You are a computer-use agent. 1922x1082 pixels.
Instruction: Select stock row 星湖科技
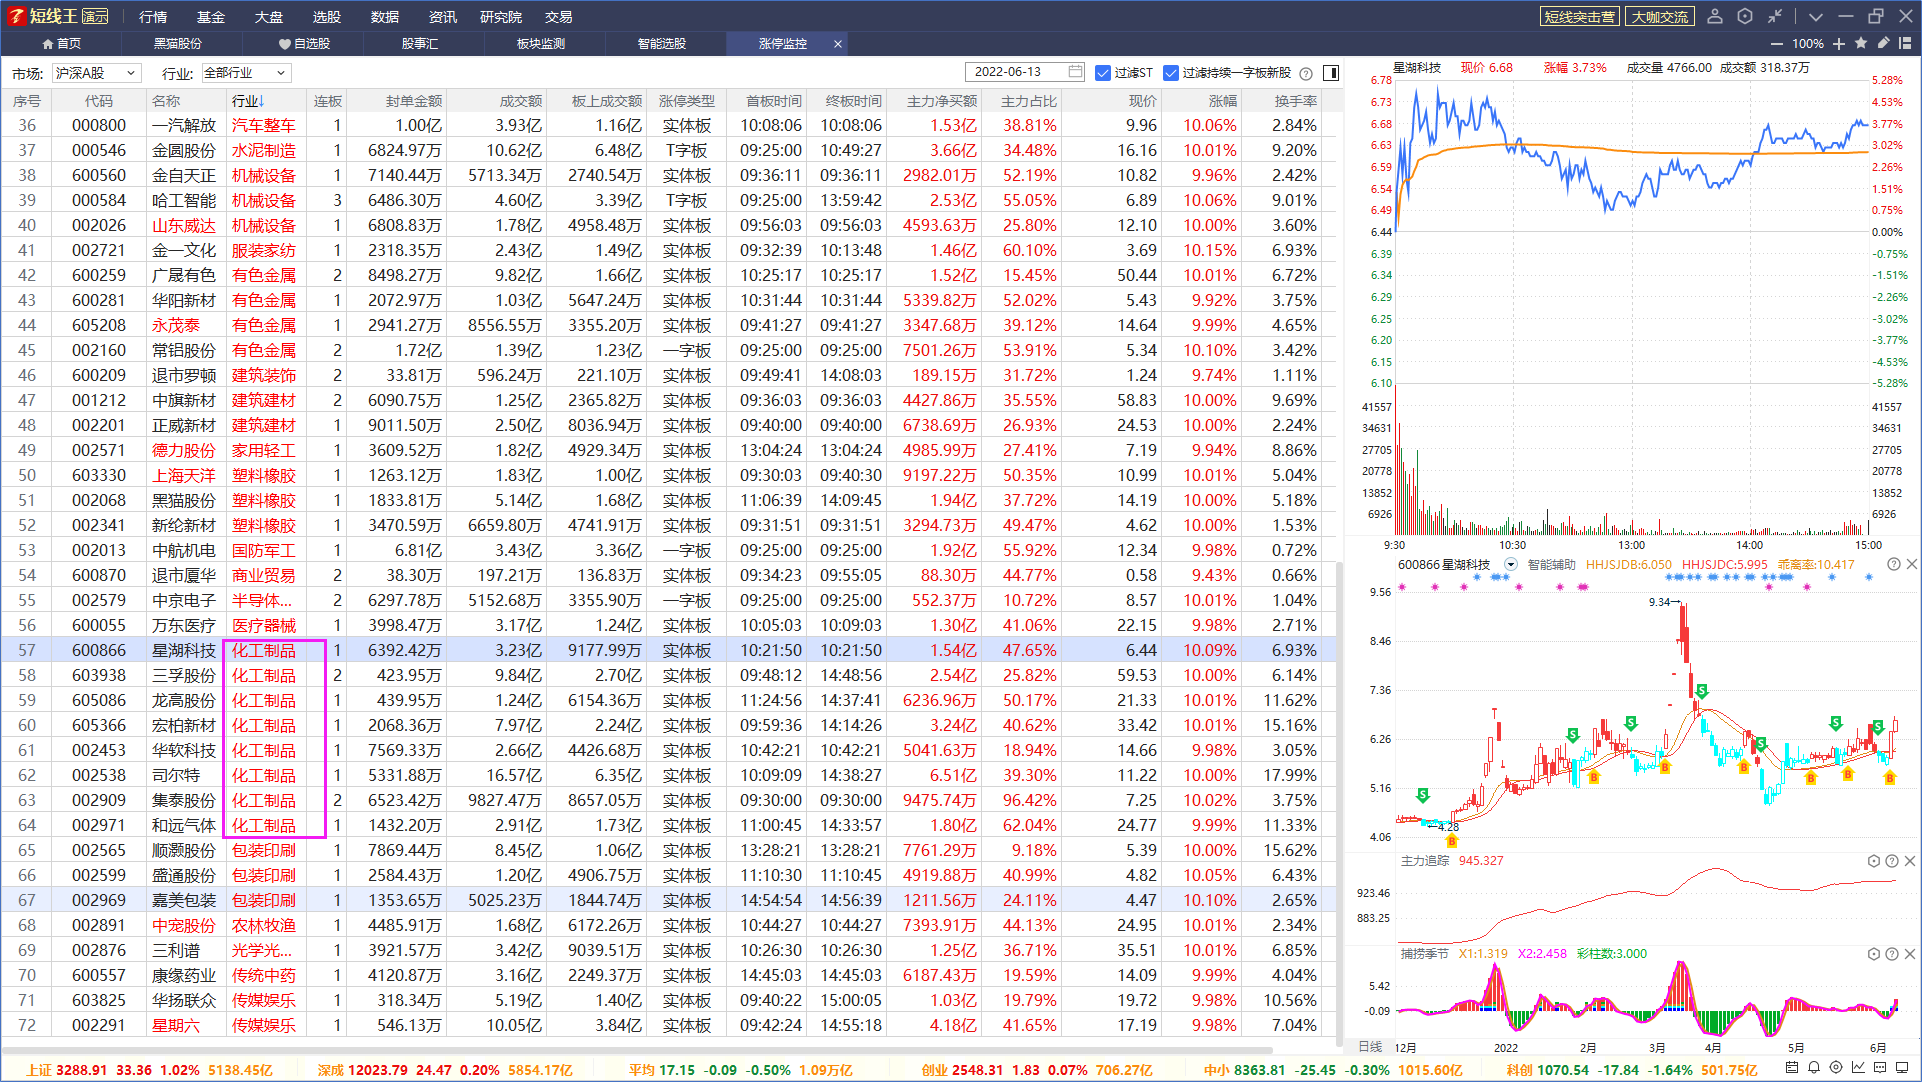coord(668,650)
